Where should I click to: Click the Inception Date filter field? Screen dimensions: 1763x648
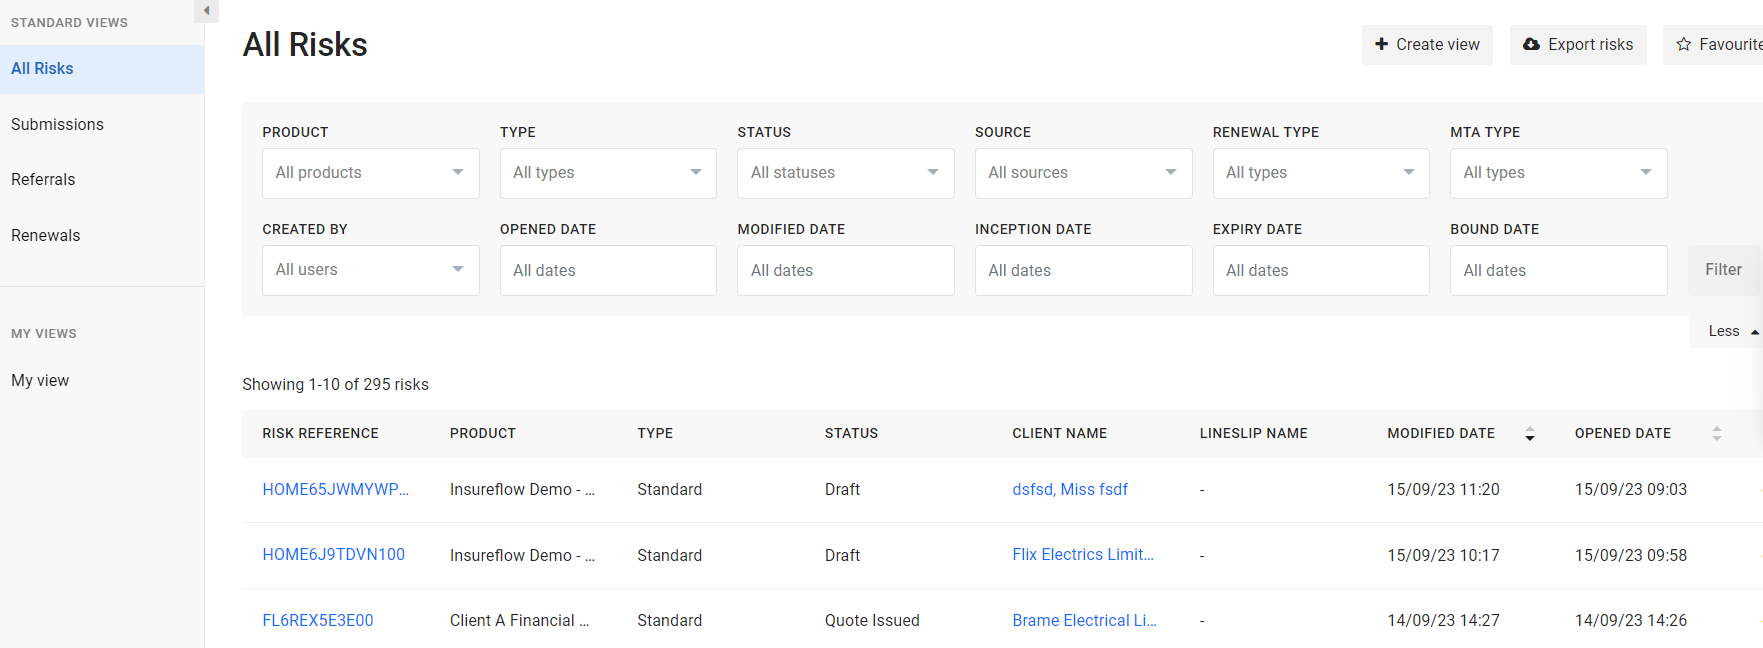pyautogui.click(x=1083, y=270)
